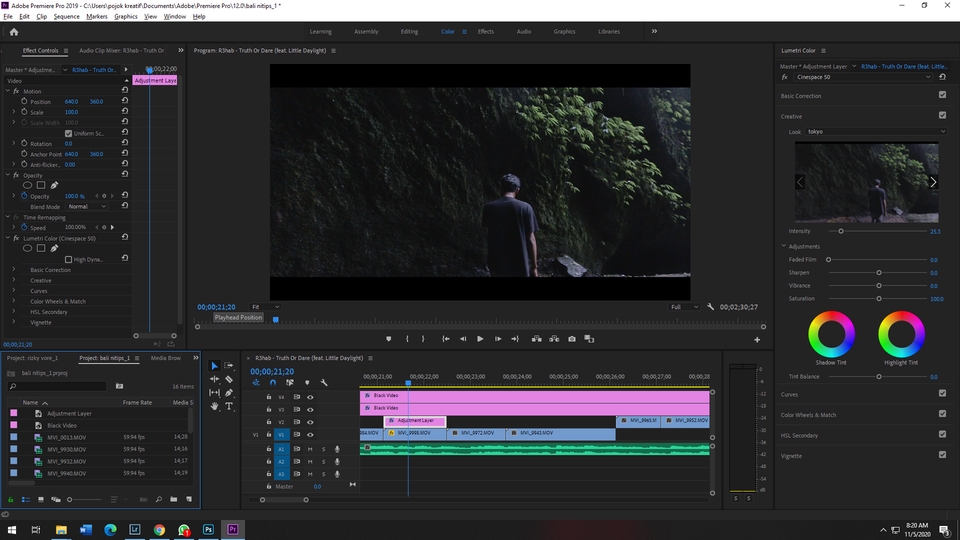
Task: Add a marker in the Program monitor
Action: tap(389, 339)
